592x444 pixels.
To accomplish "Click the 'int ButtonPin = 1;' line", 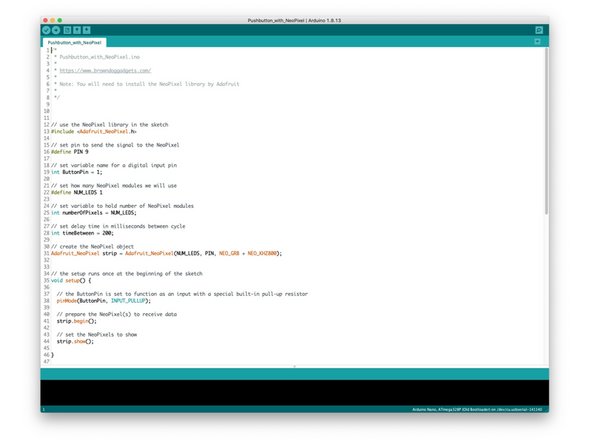I will click(x=77, y=172).
